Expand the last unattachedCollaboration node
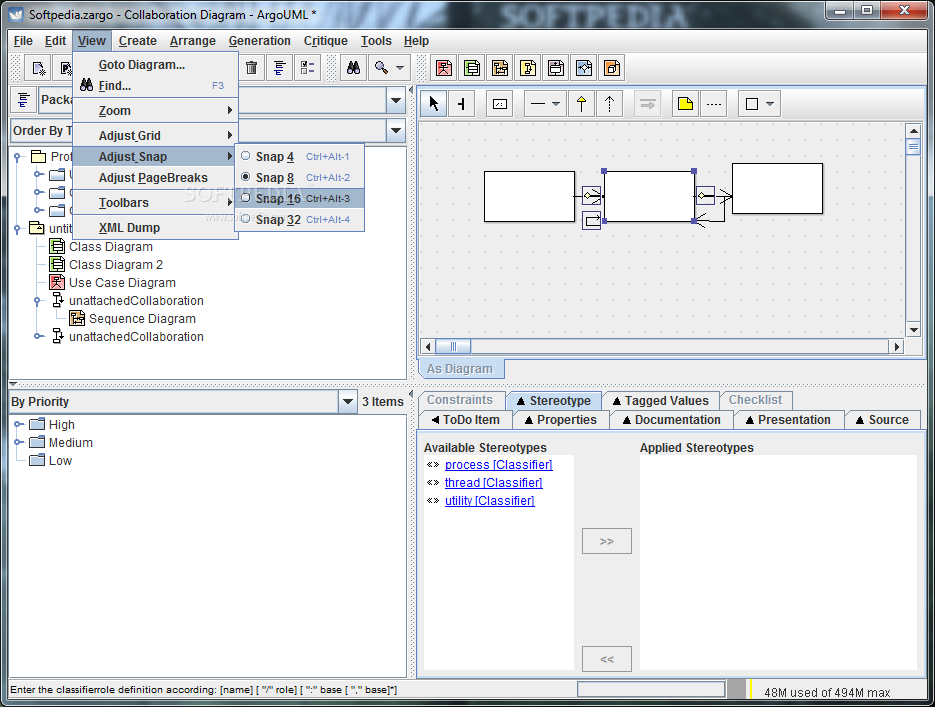 click(x=38, y=336)
